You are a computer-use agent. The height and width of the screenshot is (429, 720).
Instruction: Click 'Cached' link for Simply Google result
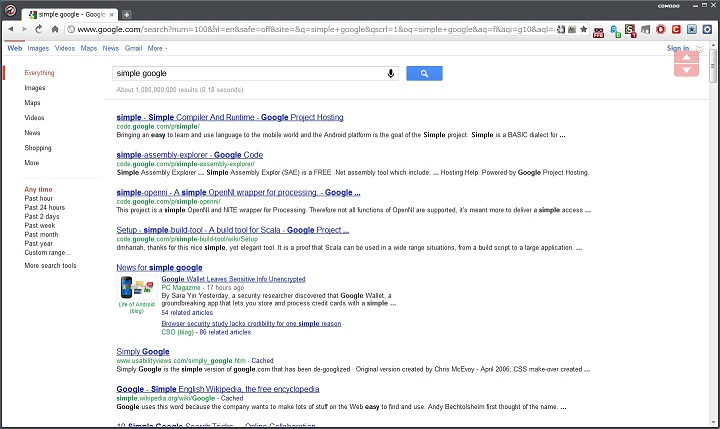pos(262,361)
